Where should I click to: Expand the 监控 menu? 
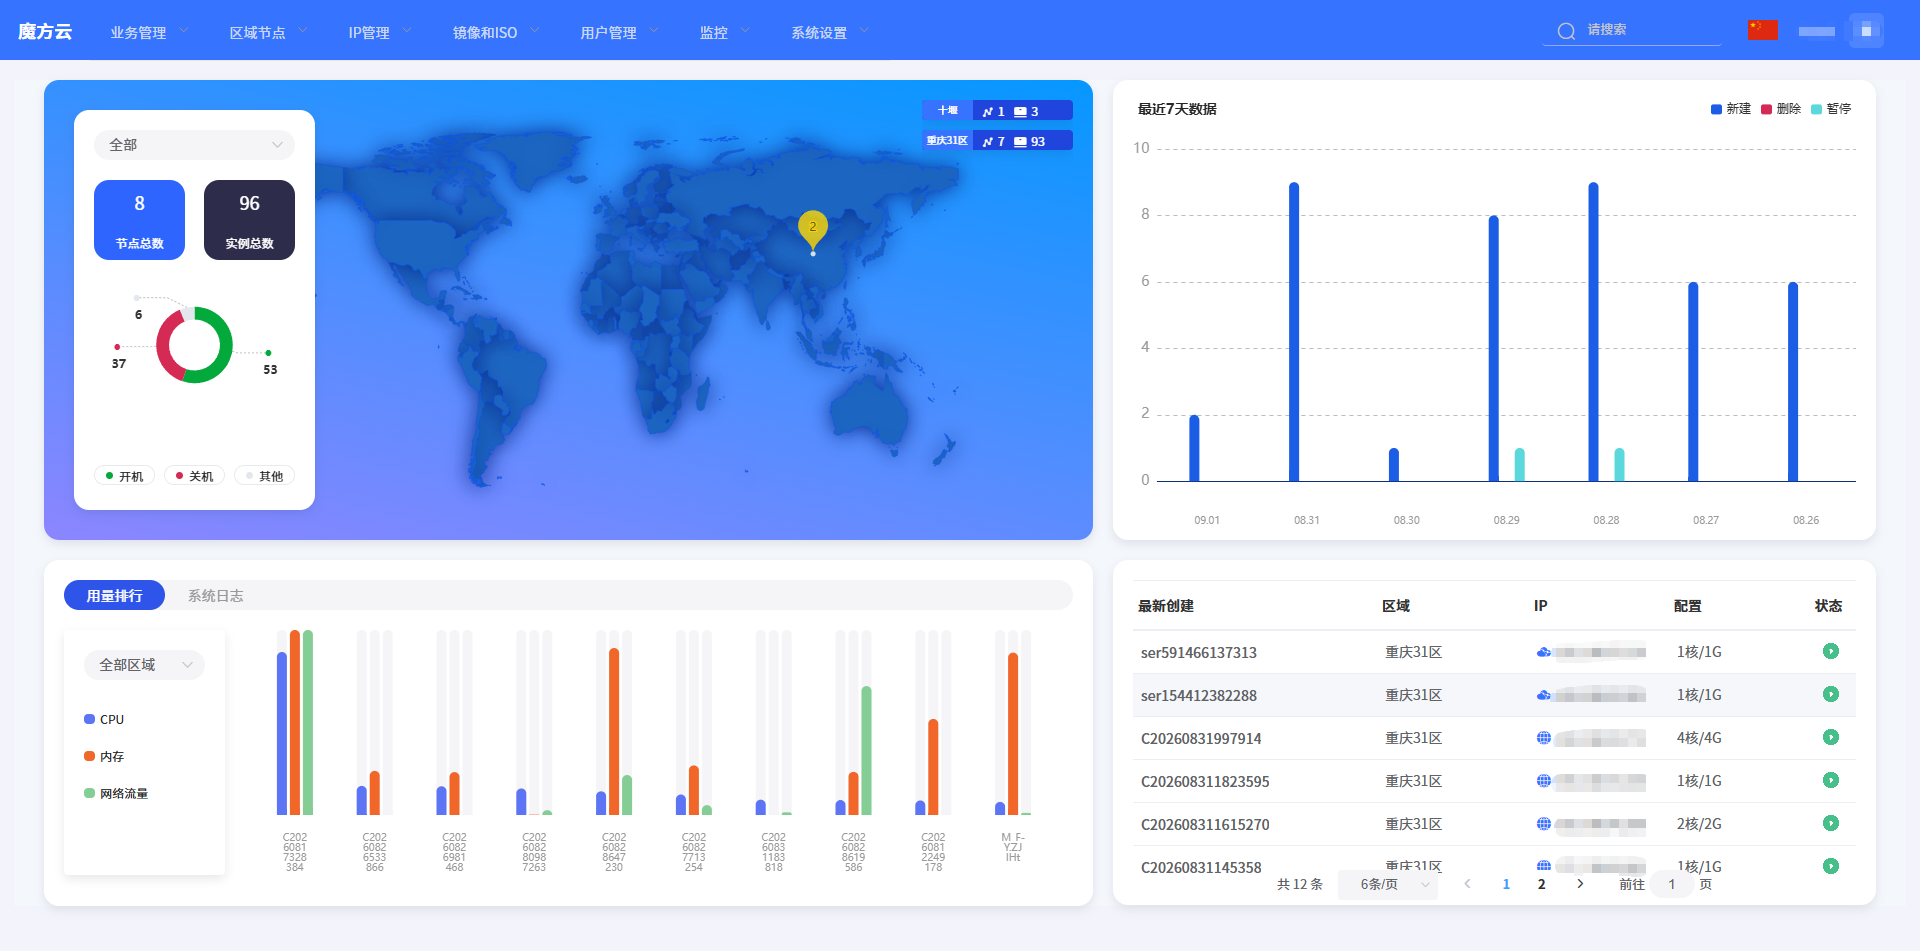724,32
